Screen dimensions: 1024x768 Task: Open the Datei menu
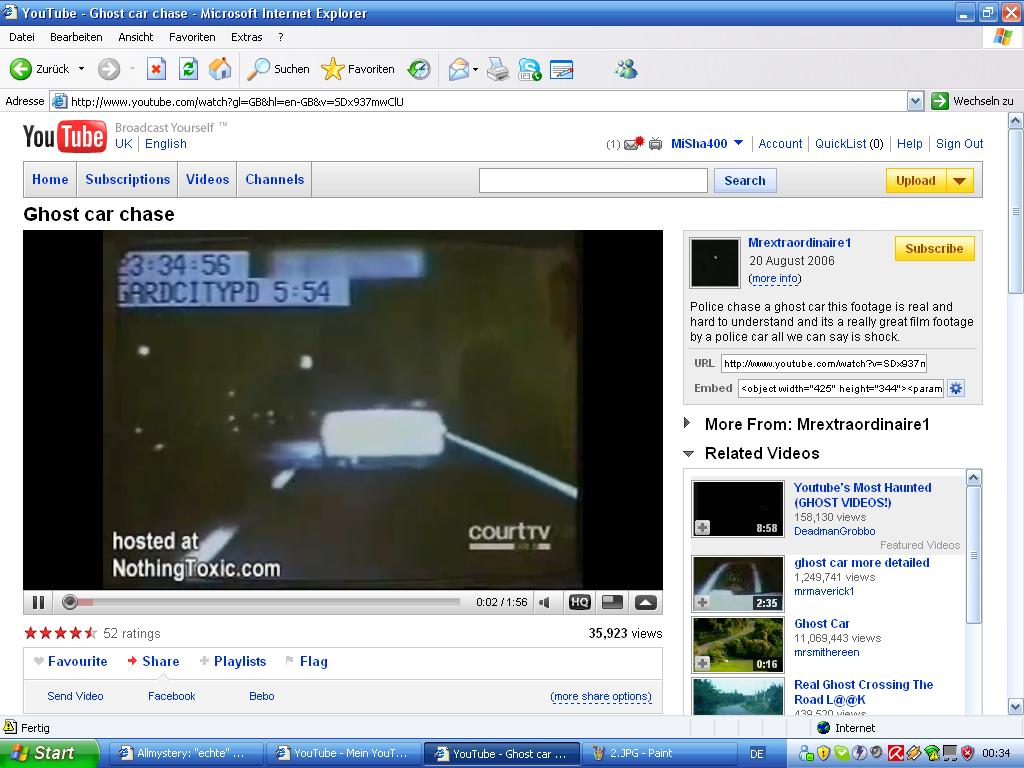pos(22,37)
